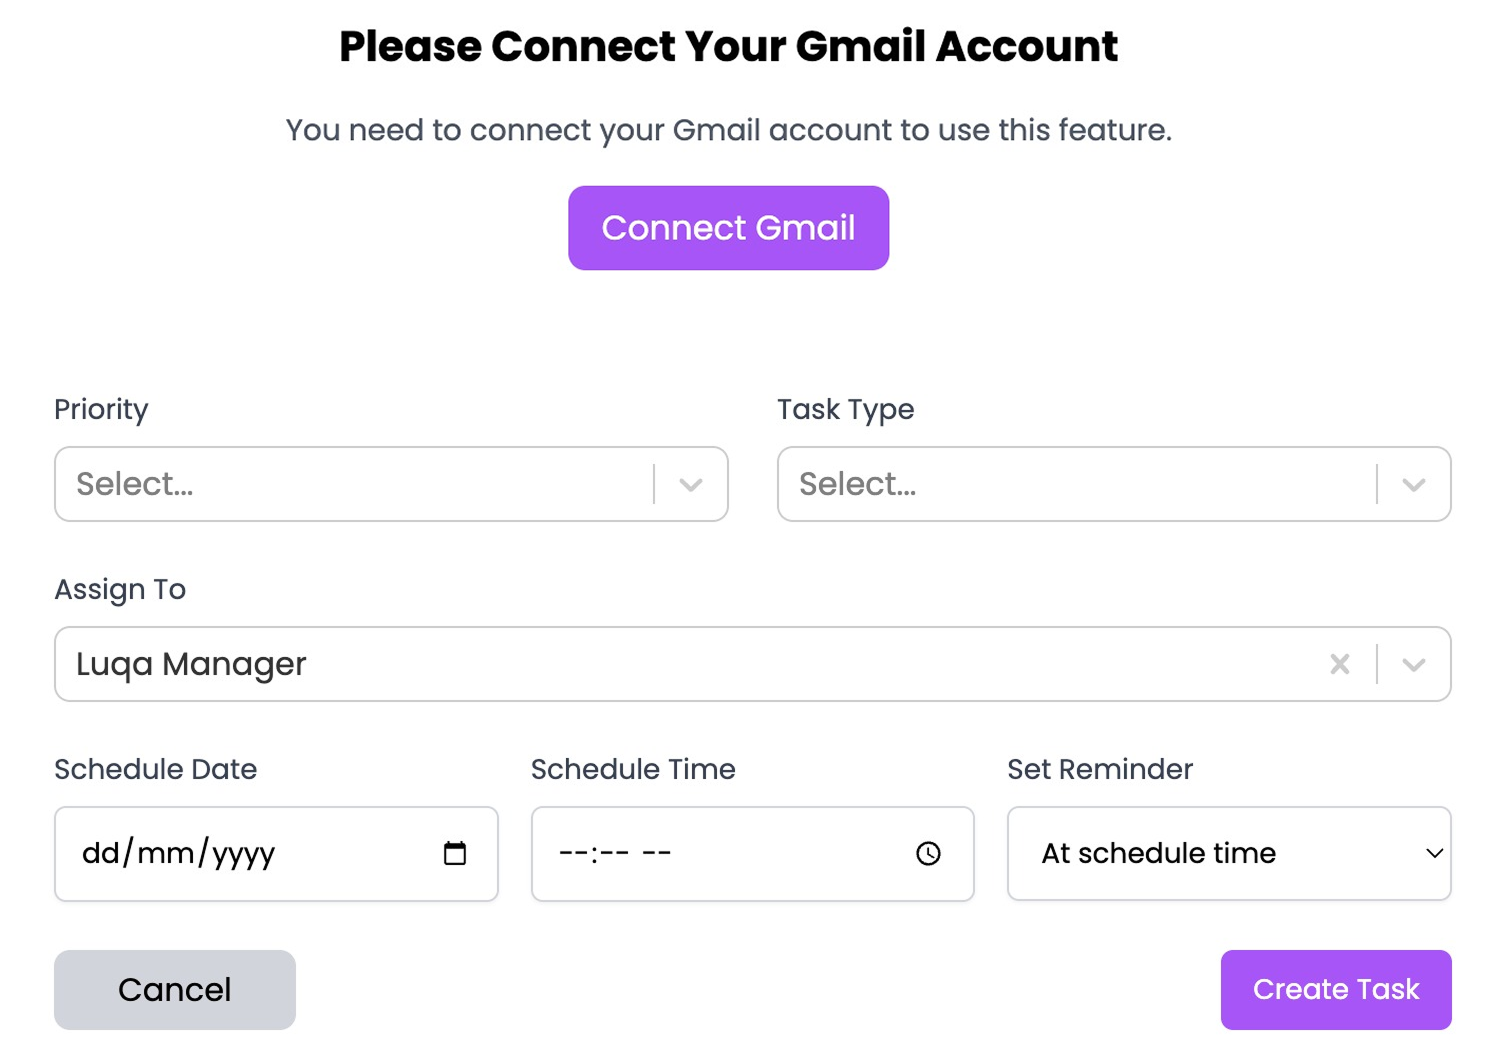Open the clock icon in Schedule Time
The height and width of the screenshot is (1054, 1500).
[x=928, y=853]
